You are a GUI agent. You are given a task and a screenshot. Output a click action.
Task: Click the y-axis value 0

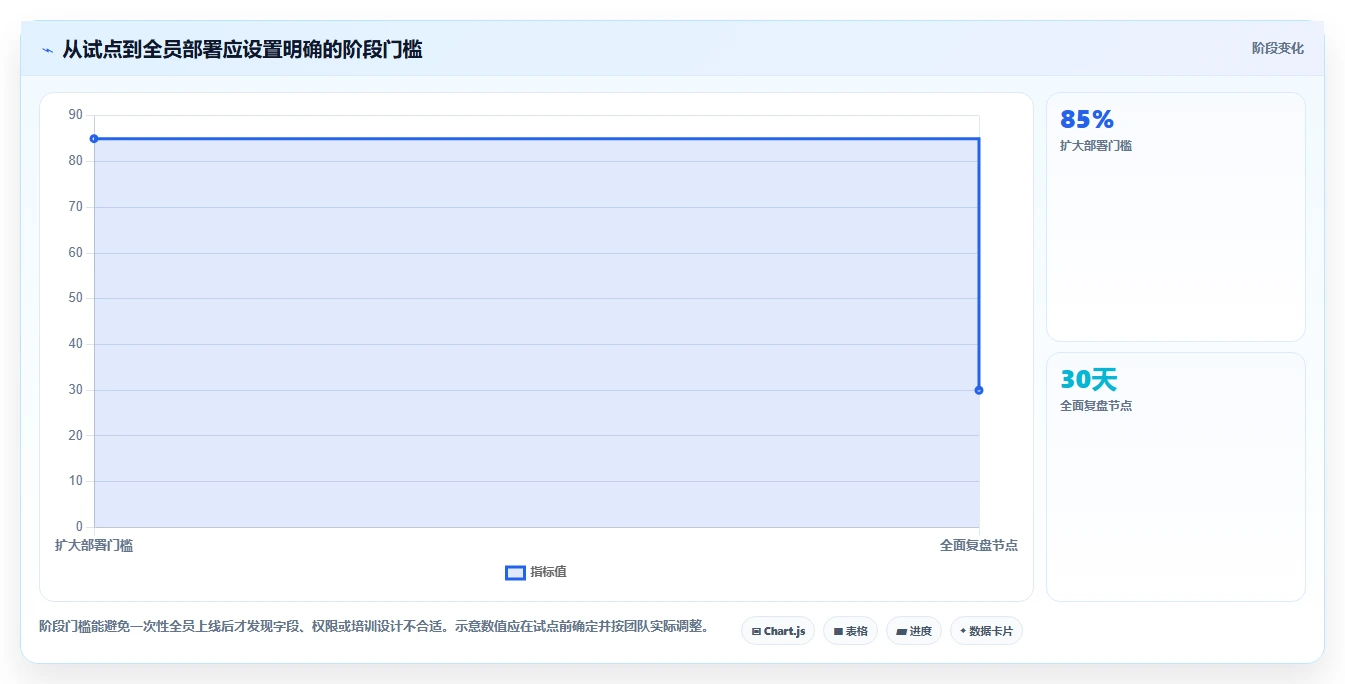80,527
